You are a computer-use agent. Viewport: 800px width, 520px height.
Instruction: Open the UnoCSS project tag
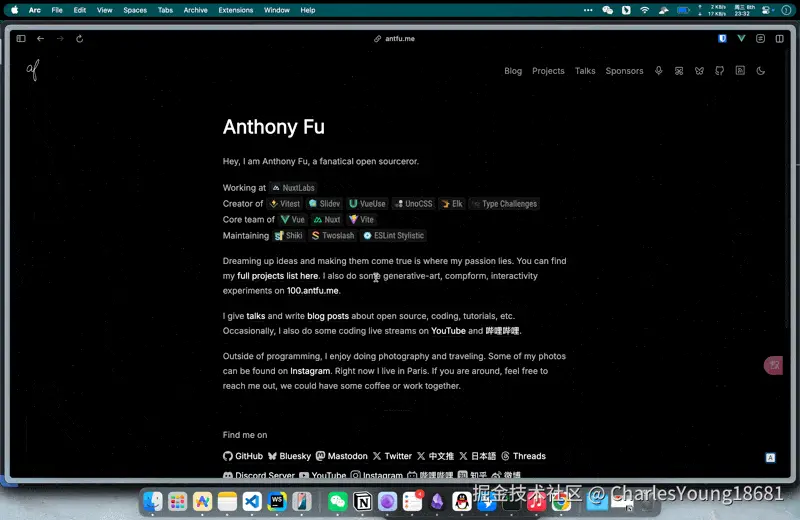coord(414,204)
